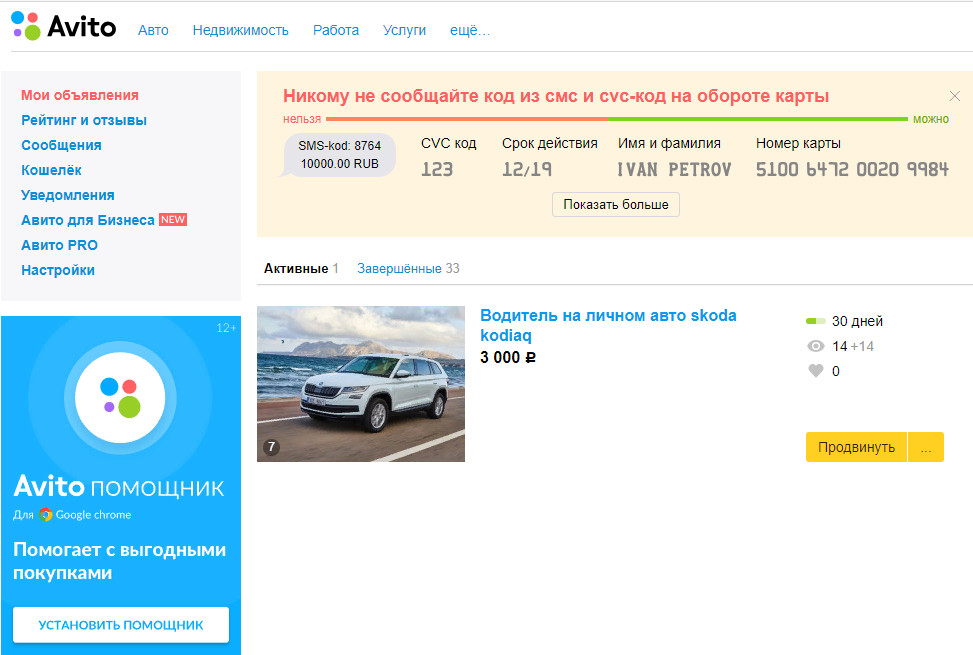Click the photo count badge 7
The image size is (973, 655).
click(271, 447)
